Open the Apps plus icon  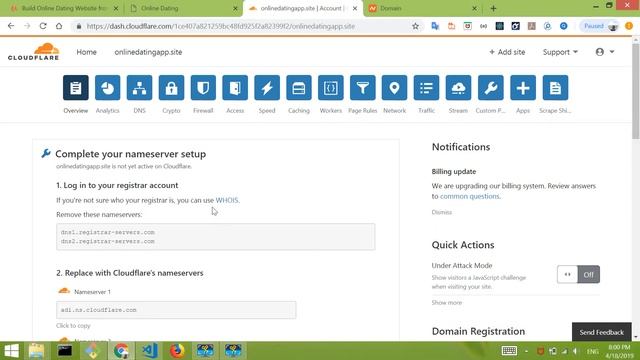[523, 88]
